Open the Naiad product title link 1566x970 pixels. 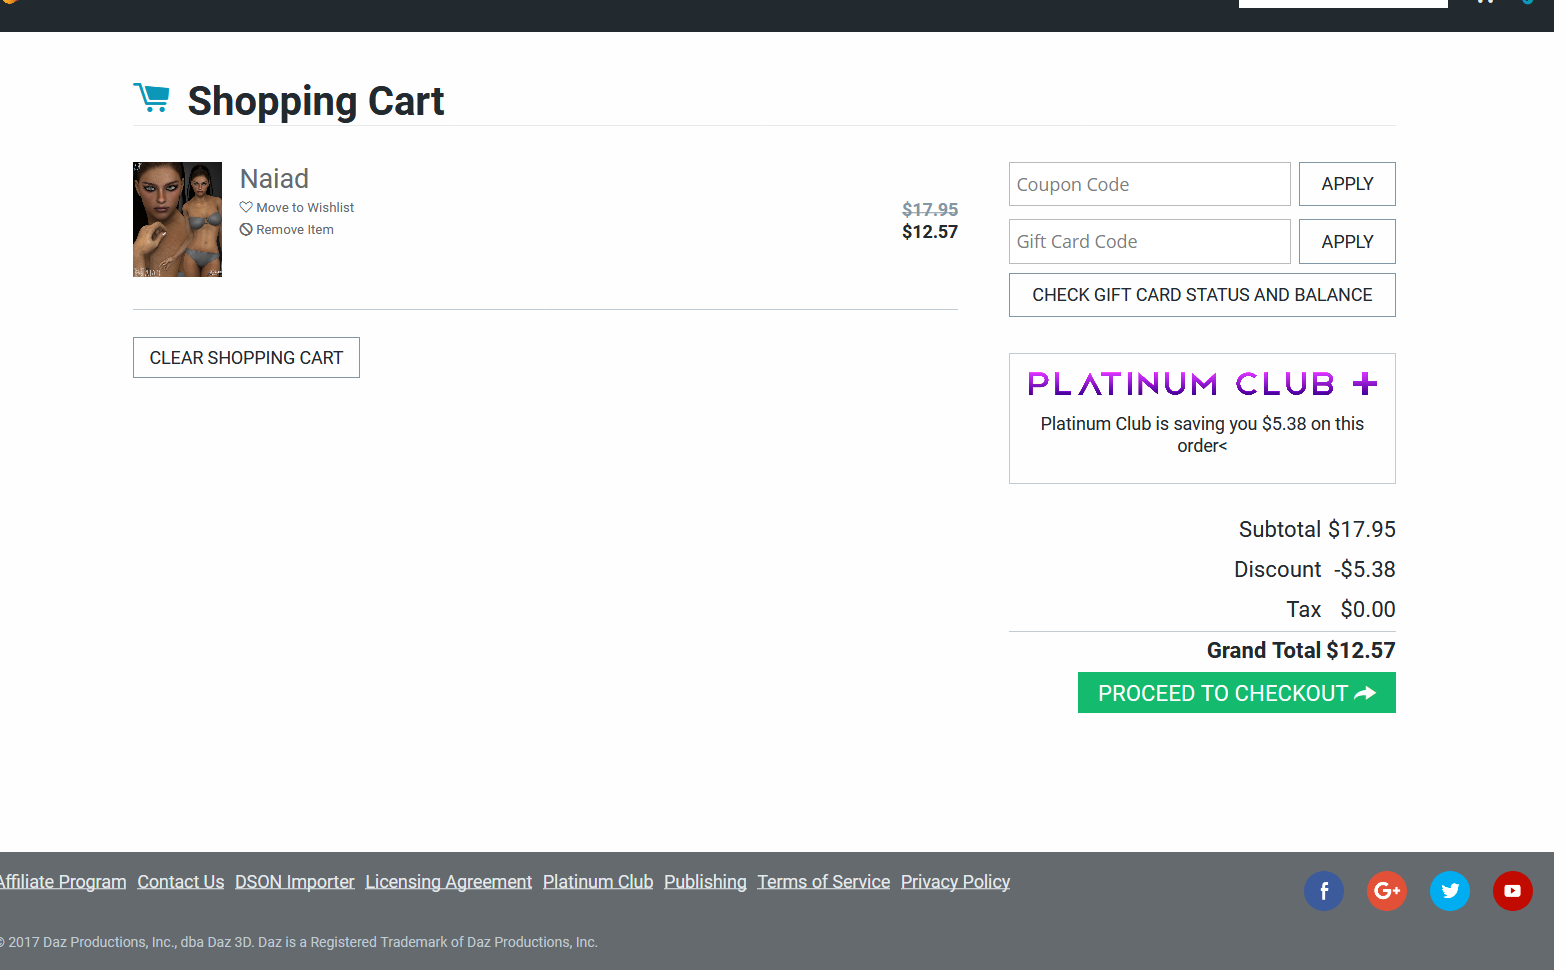pyautogui.click(x=274, y=179)
